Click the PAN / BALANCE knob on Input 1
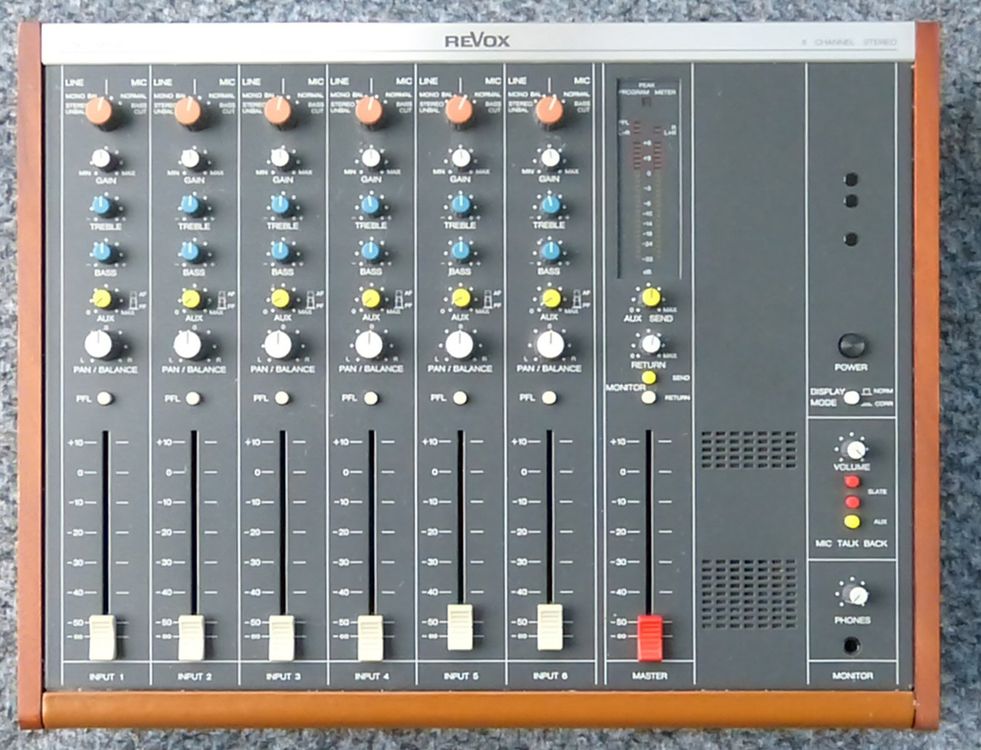981x750 pixels. click(99, 345)
